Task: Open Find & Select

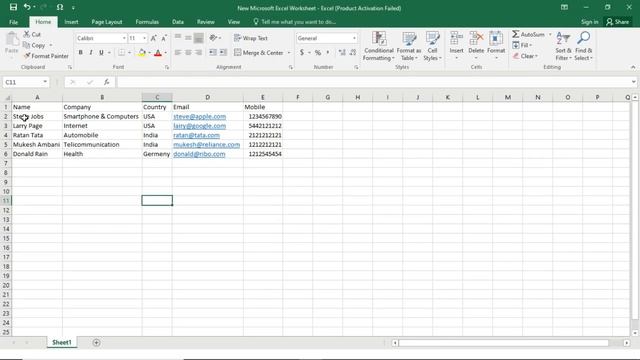Action: point(584,46)
